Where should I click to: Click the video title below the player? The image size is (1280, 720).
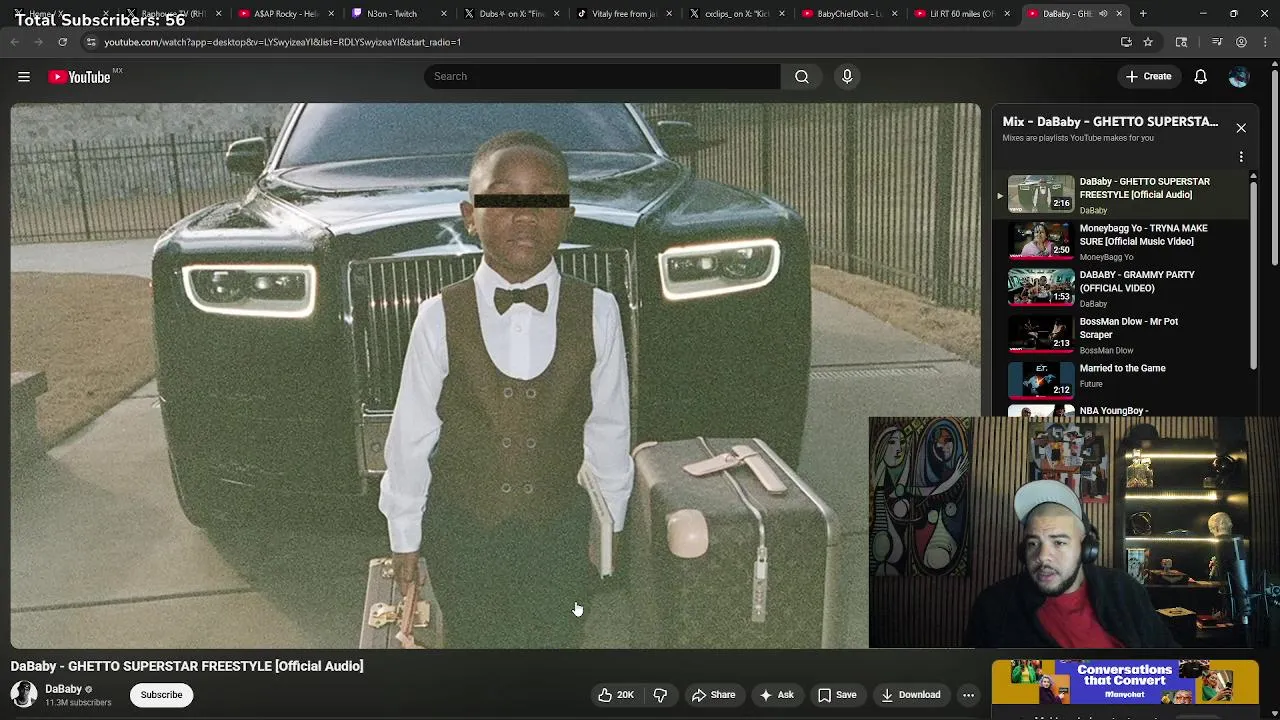tap(187, 666)
